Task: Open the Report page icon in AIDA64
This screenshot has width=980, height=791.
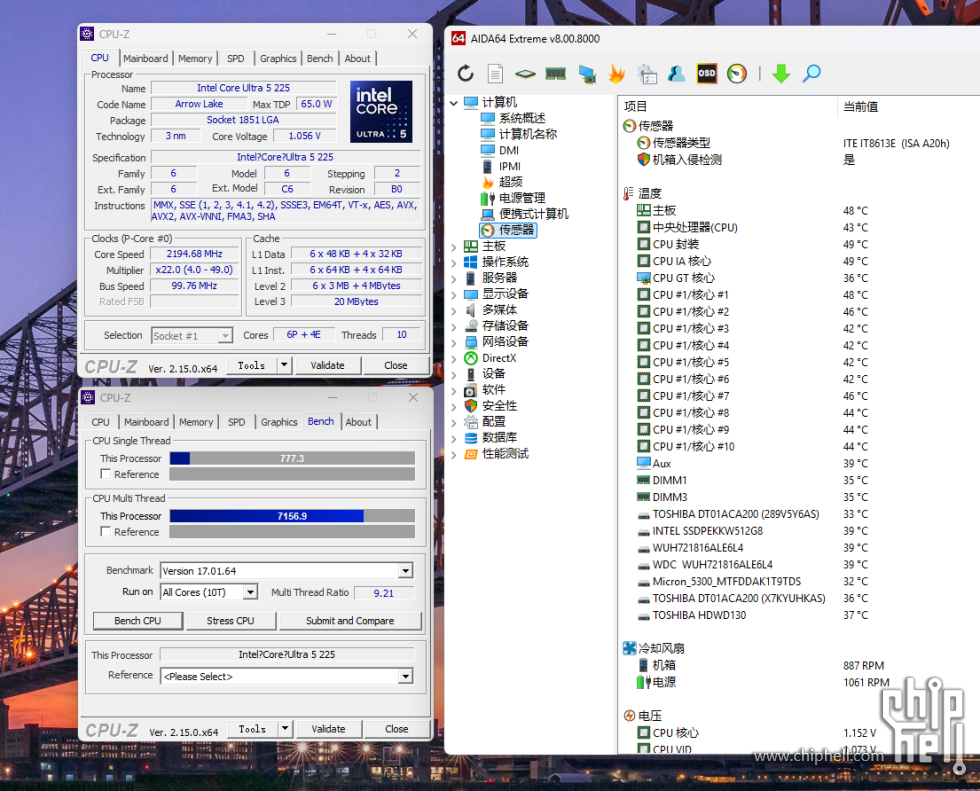Action: click(x=495, y=73)
